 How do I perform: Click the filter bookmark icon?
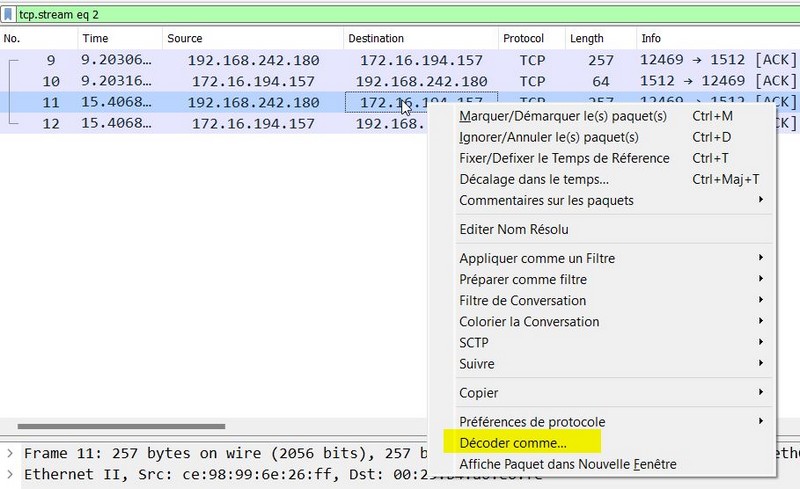click(8, 14)
